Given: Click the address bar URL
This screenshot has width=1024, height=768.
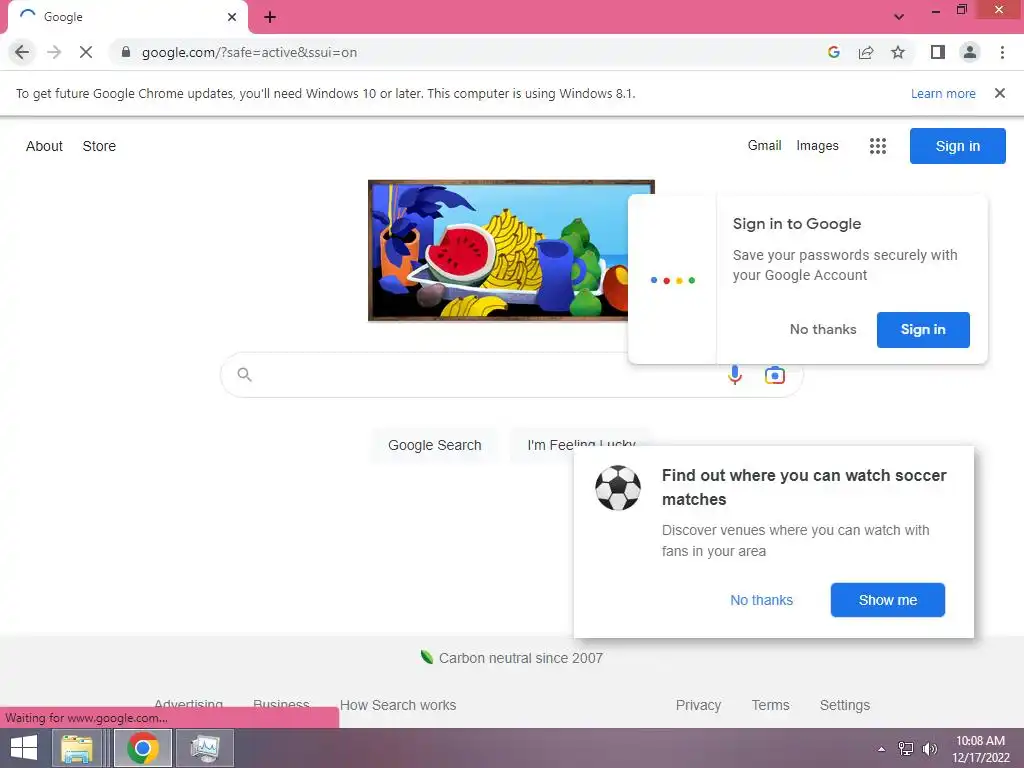Looking at the screenshot, I should pyautogui.click(x=249, y=52).
